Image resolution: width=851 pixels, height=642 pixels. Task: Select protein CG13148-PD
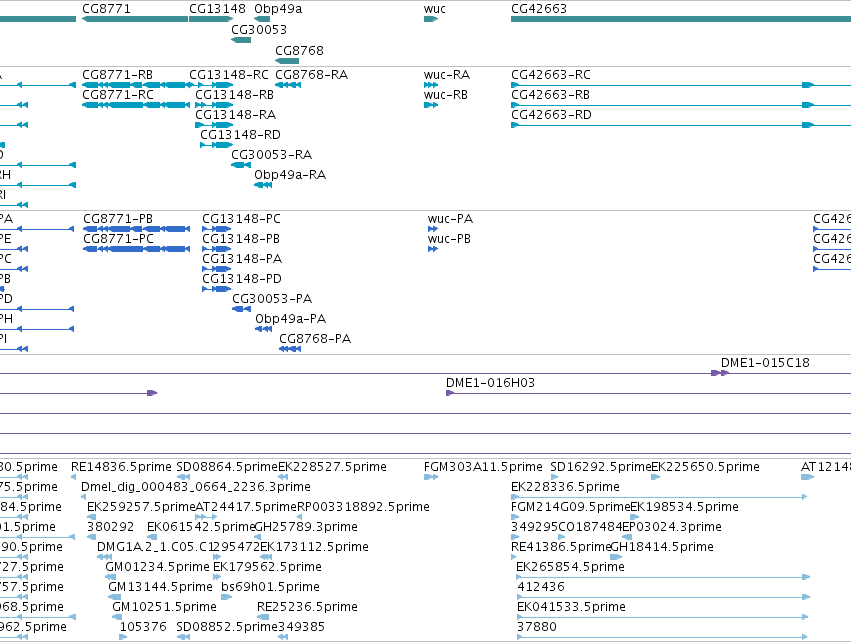pyautogui.click(x=242, y=279)
